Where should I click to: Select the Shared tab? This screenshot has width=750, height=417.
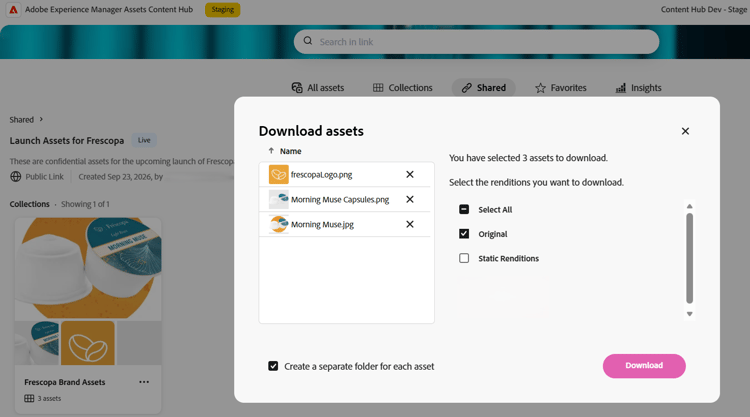(x=484, y=88)
